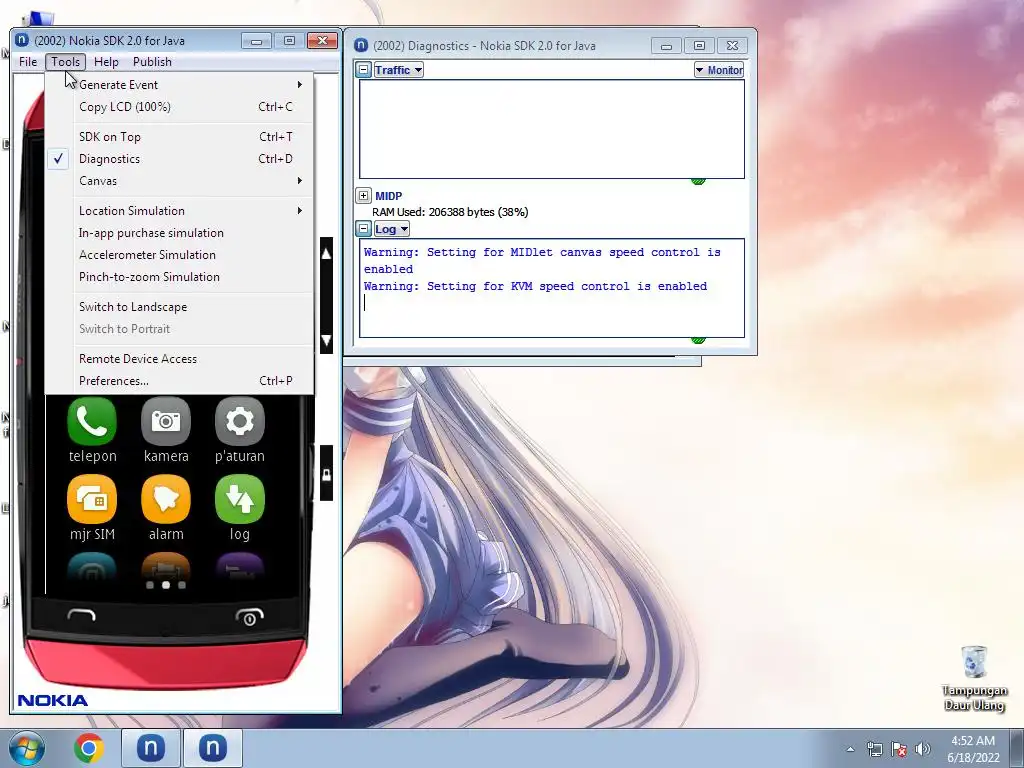
Task: Open the Traffic dropdown
Action: click(398, 70)
